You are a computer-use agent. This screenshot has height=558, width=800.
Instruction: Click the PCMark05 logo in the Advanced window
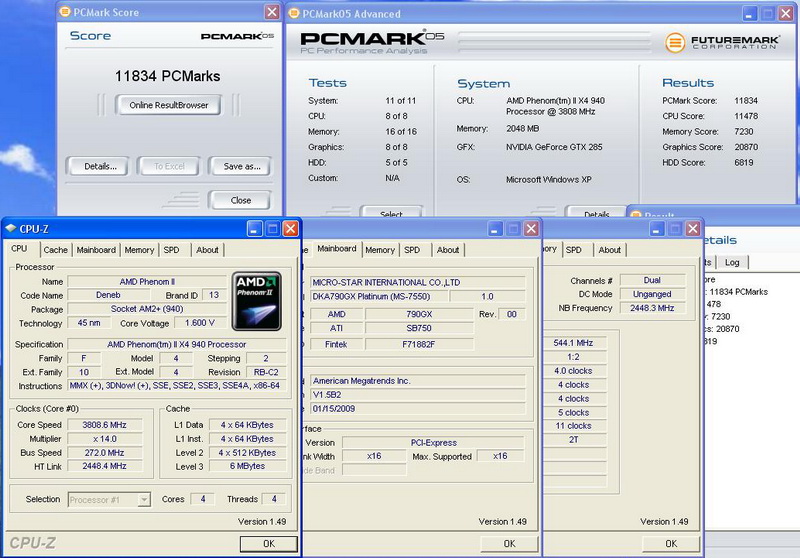[372, 43]
